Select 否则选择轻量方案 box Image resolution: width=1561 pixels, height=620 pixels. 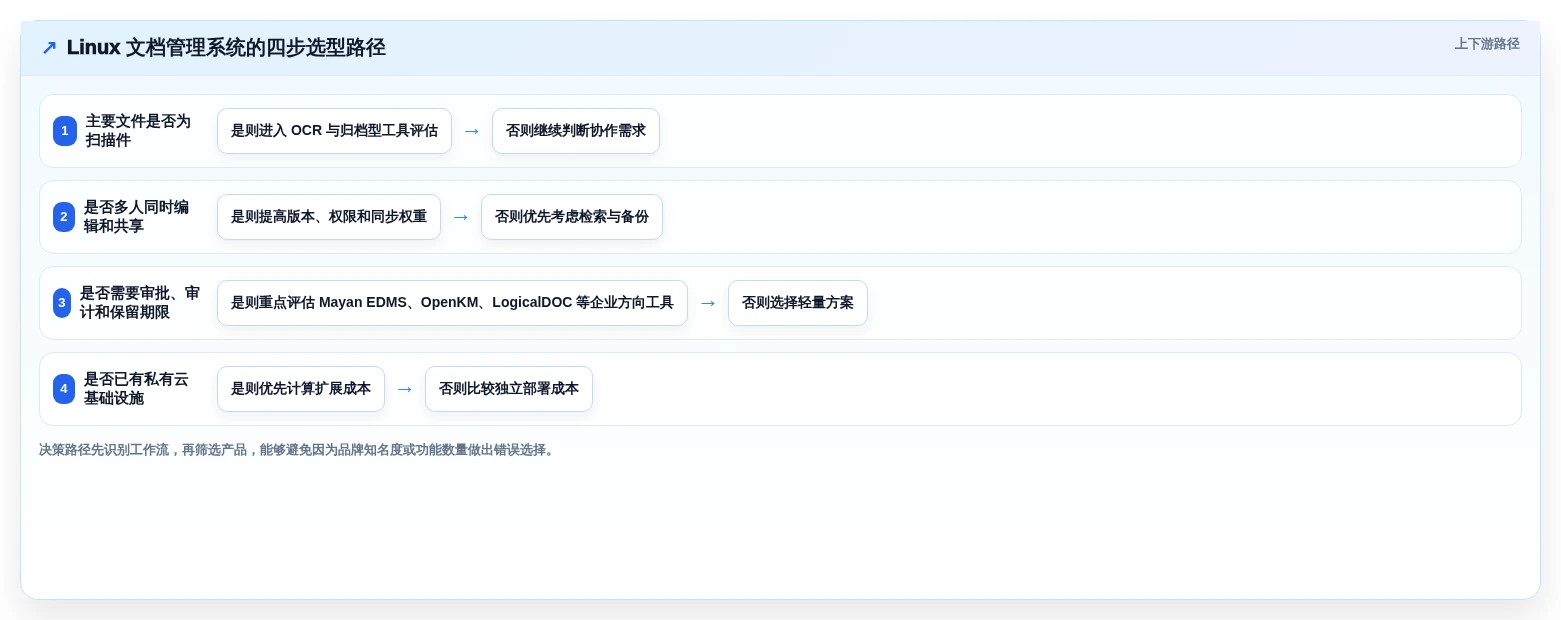point(798,303)
